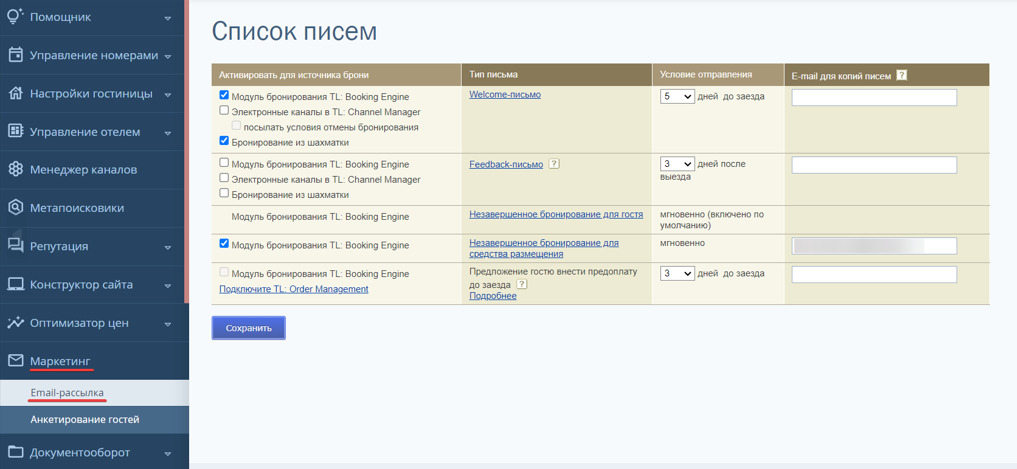Check Booking Engine for Feedback-письмо
The height and width of the screenshot is (469, 1017).
[x=224, y=163]
